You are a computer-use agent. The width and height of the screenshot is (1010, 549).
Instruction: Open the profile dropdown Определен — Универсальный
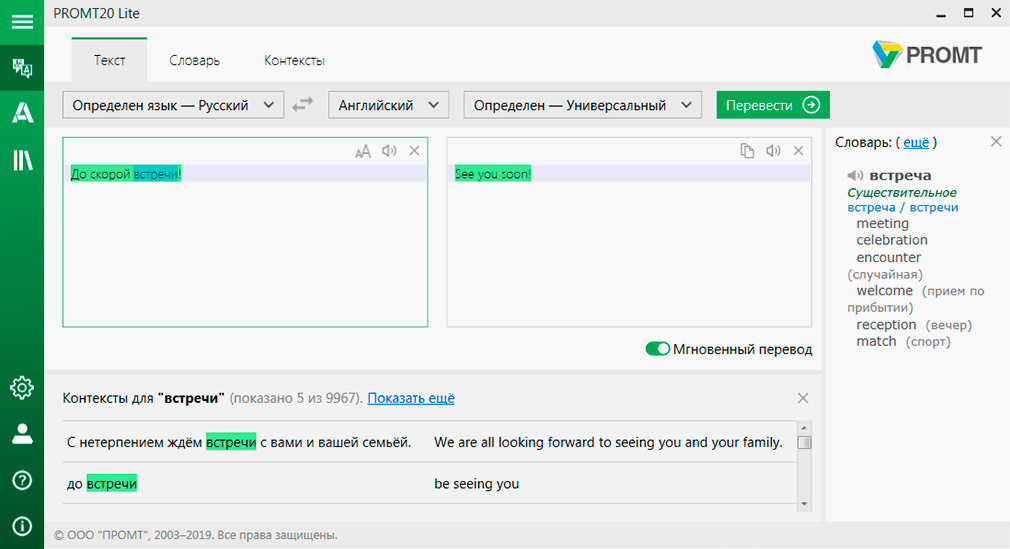[582, 105]
